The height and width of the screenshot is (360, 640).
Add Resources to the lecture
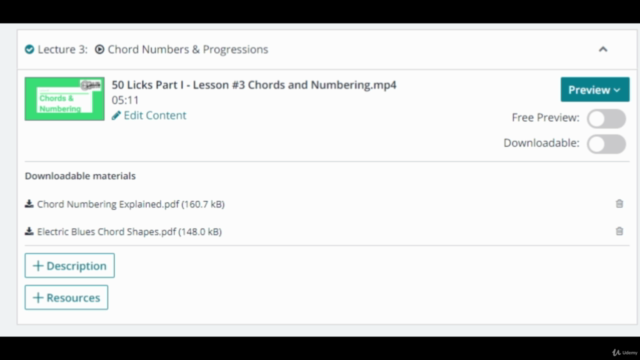[66, 298]
